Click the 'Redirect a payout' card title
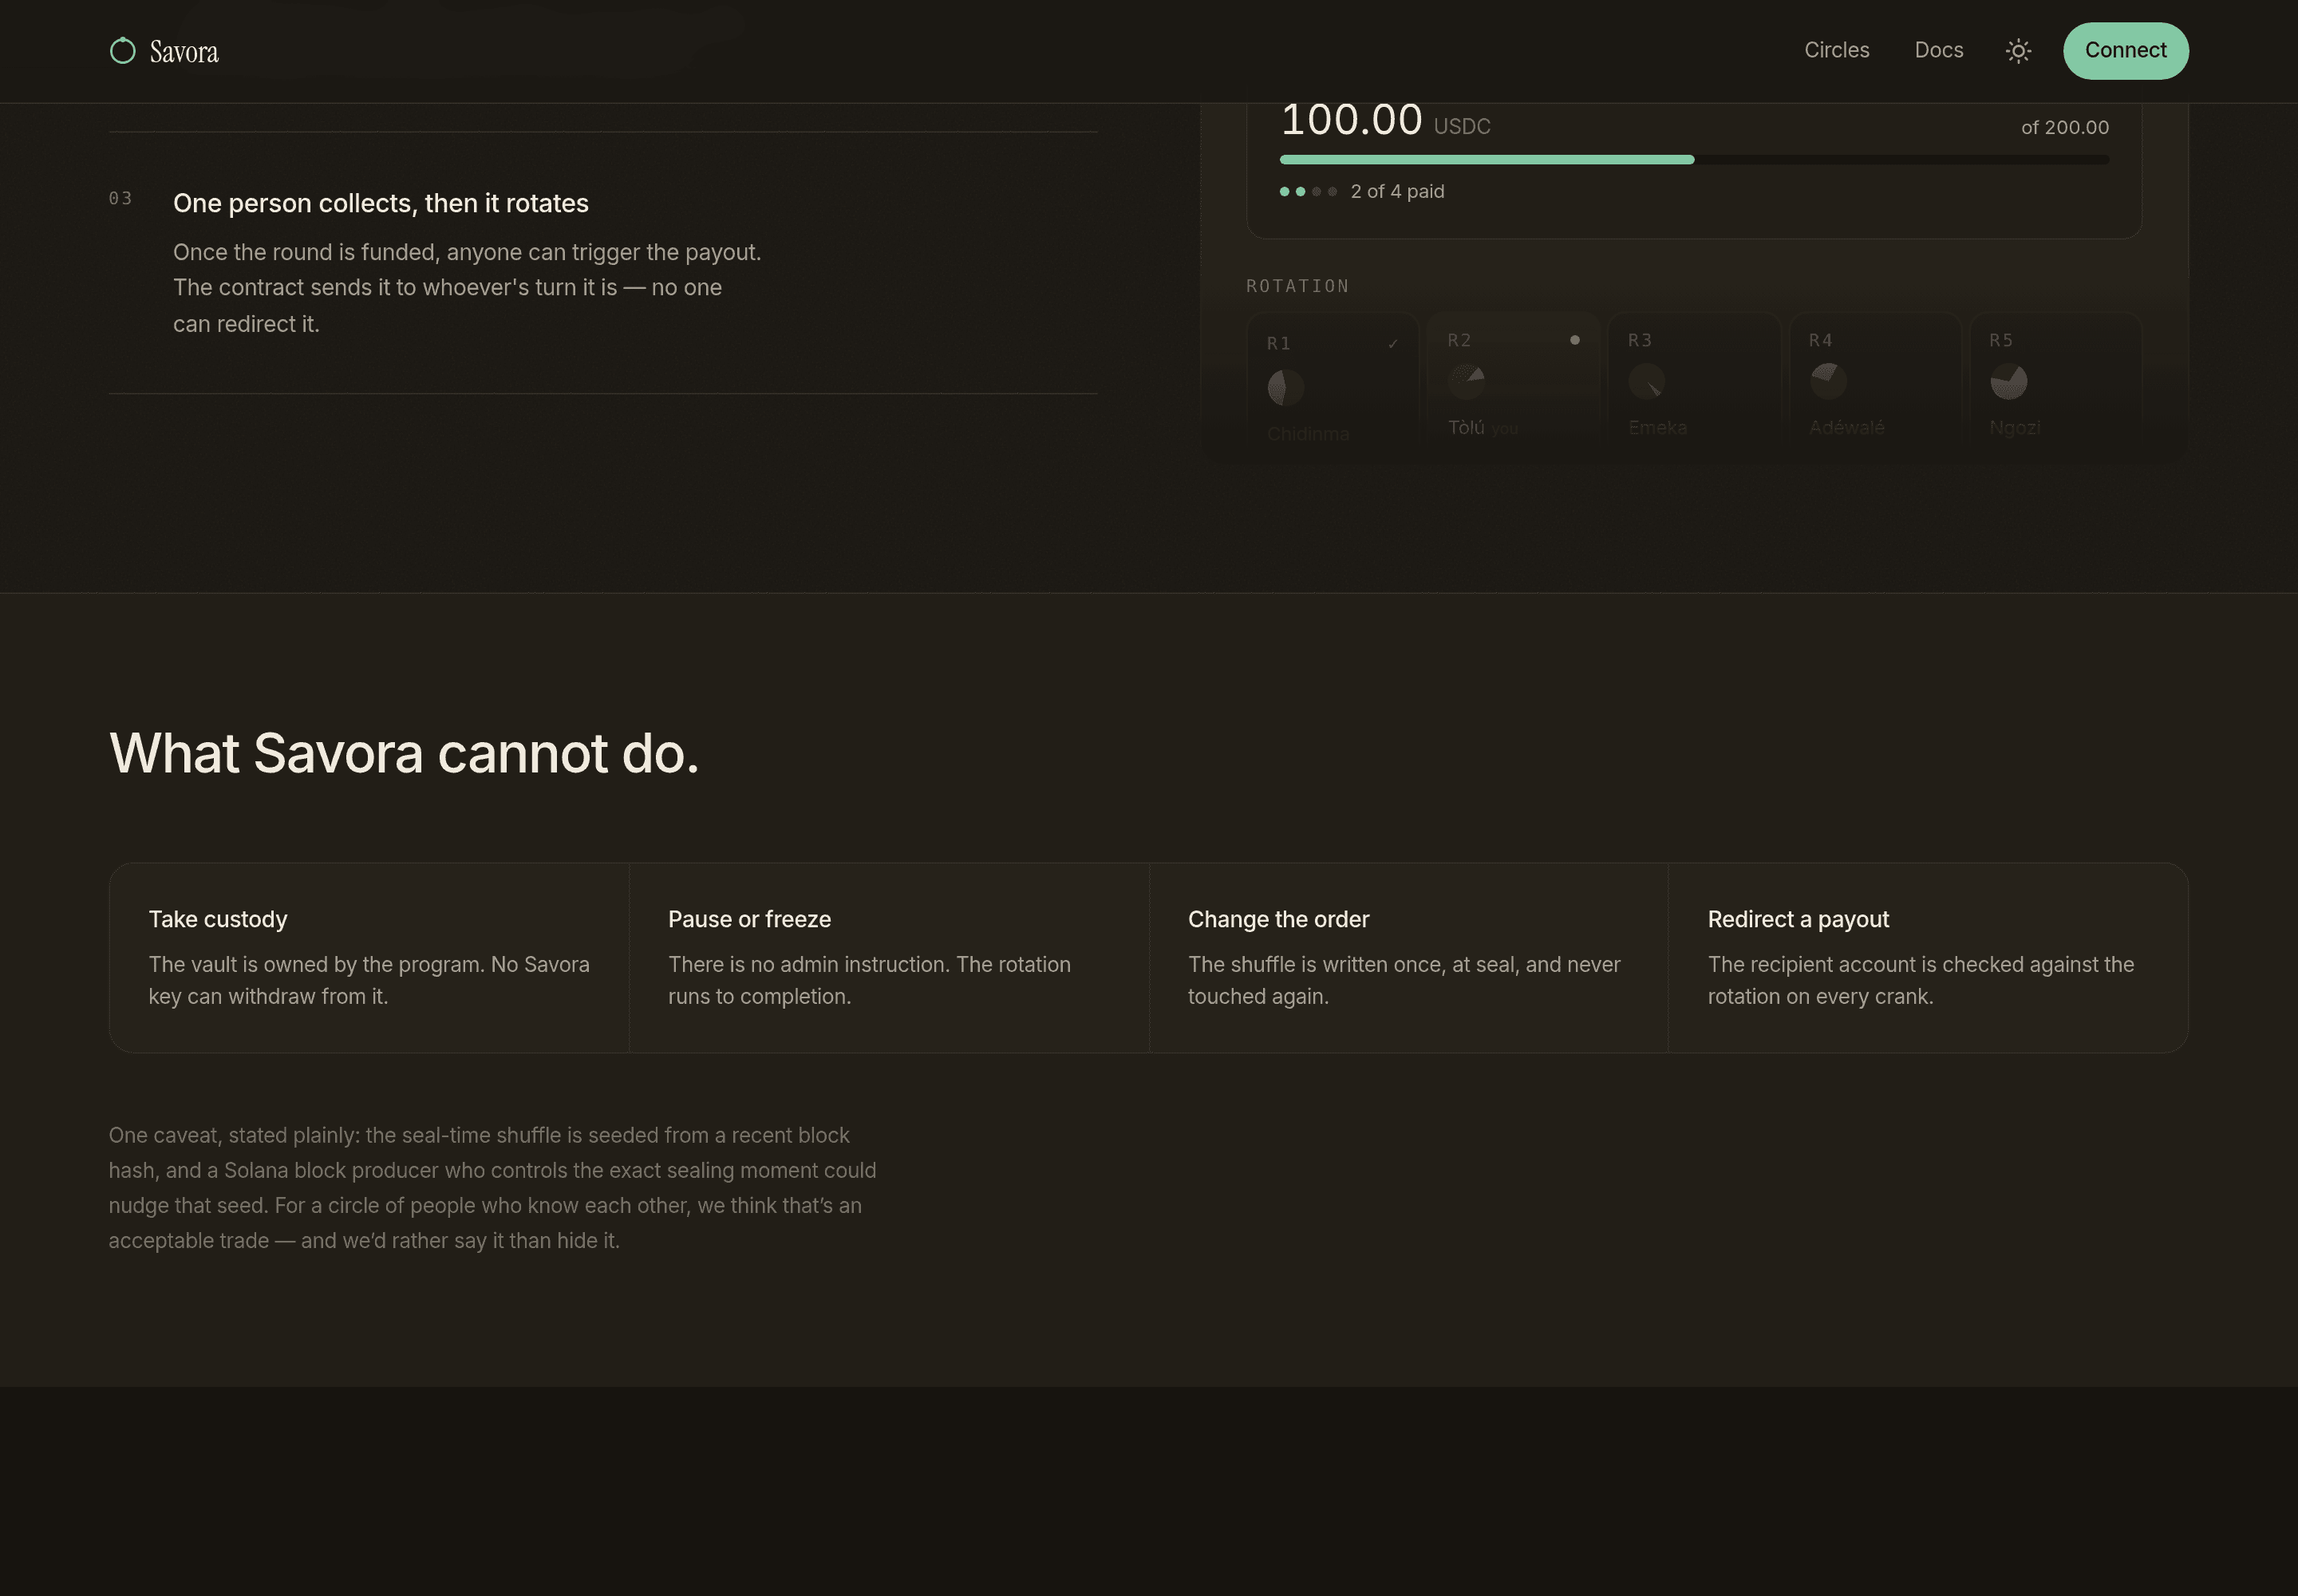The width and height of the screenshot is (2298, 1596). (1798, 919)
